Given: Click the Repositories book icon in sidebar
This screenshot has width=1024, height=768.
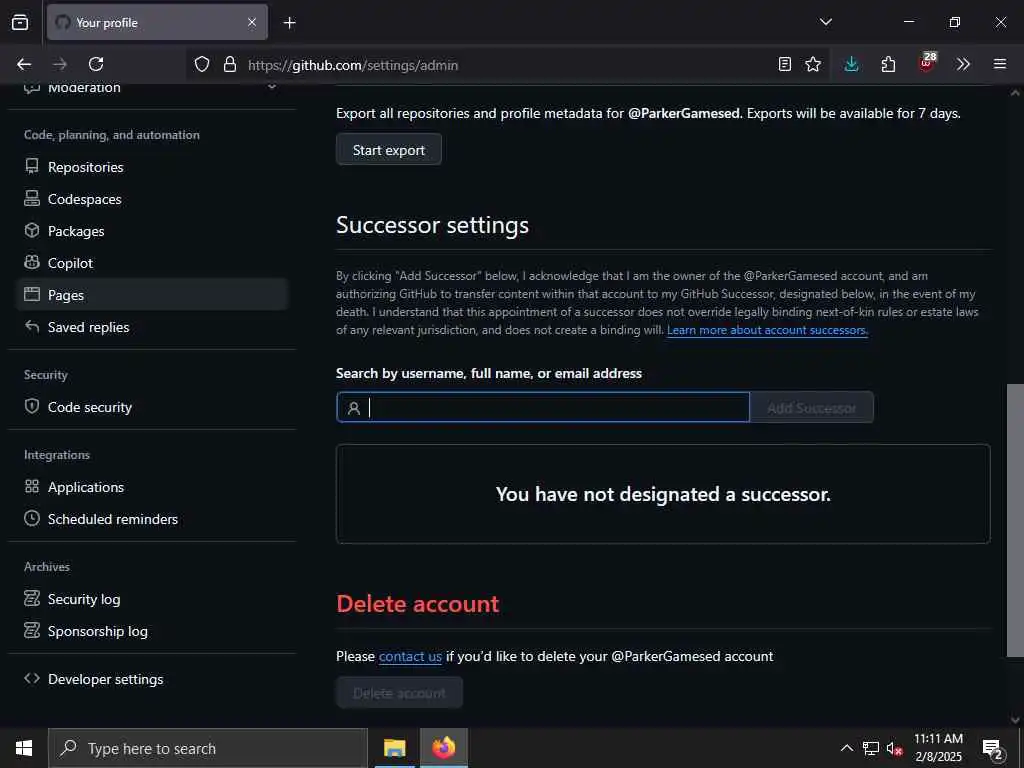Looking at the screenshot, I should pyautogui.click(x=31, y=167).
